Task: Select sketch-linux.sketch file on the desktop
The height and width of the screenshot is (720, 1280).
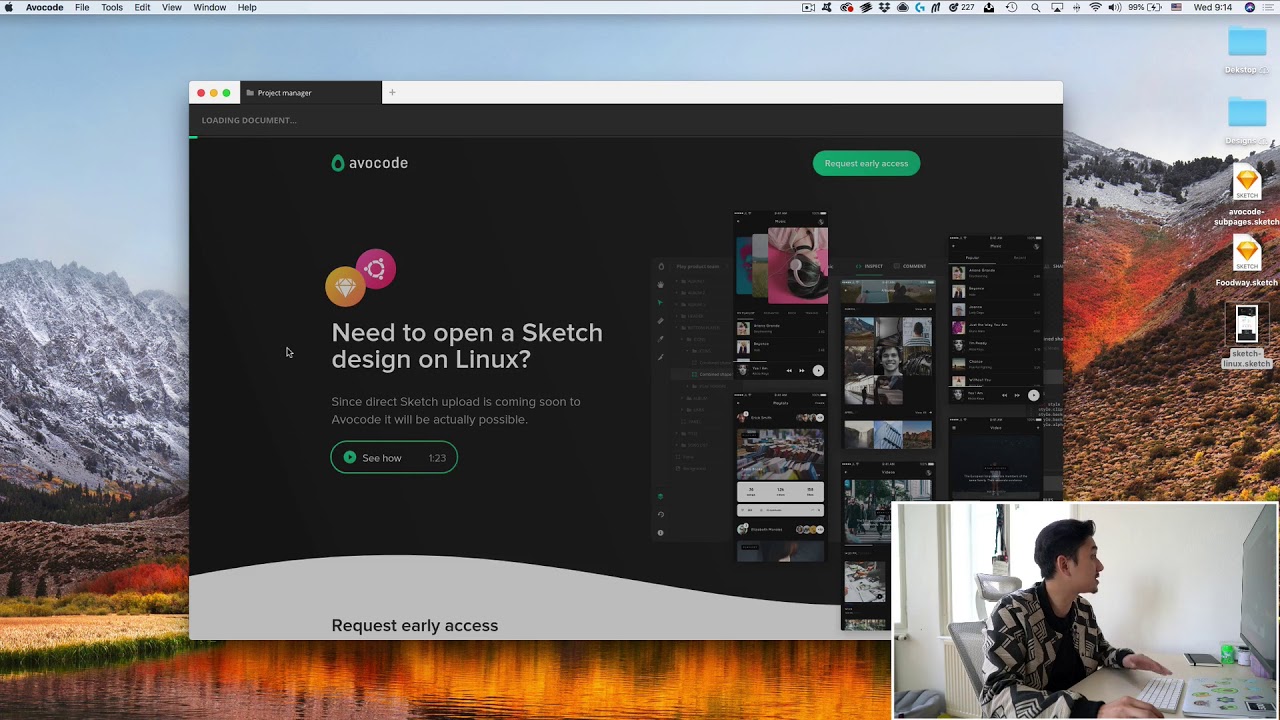Action: (1247, 335)
